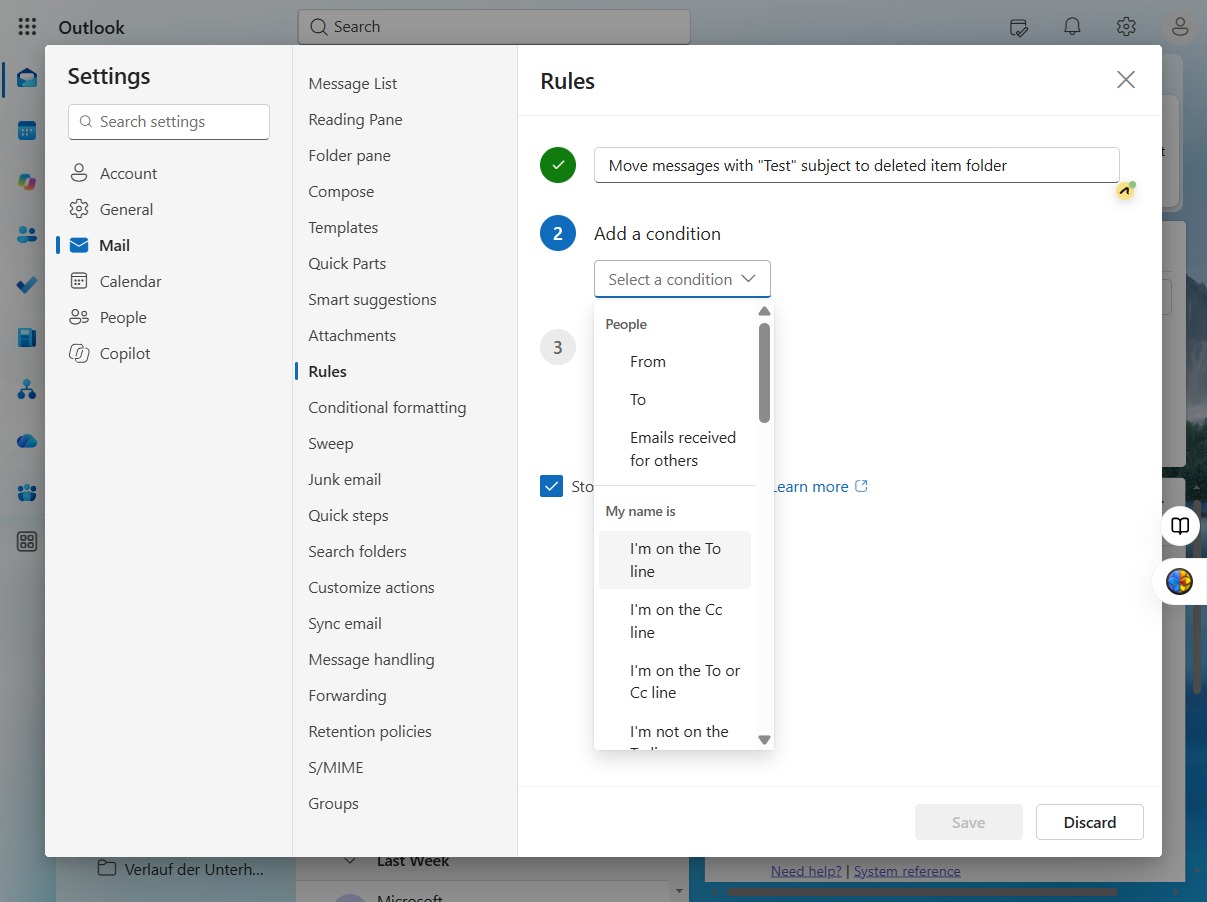1207x902 pixels.
Task: Click the Learn more link
Action: (820, 487)
